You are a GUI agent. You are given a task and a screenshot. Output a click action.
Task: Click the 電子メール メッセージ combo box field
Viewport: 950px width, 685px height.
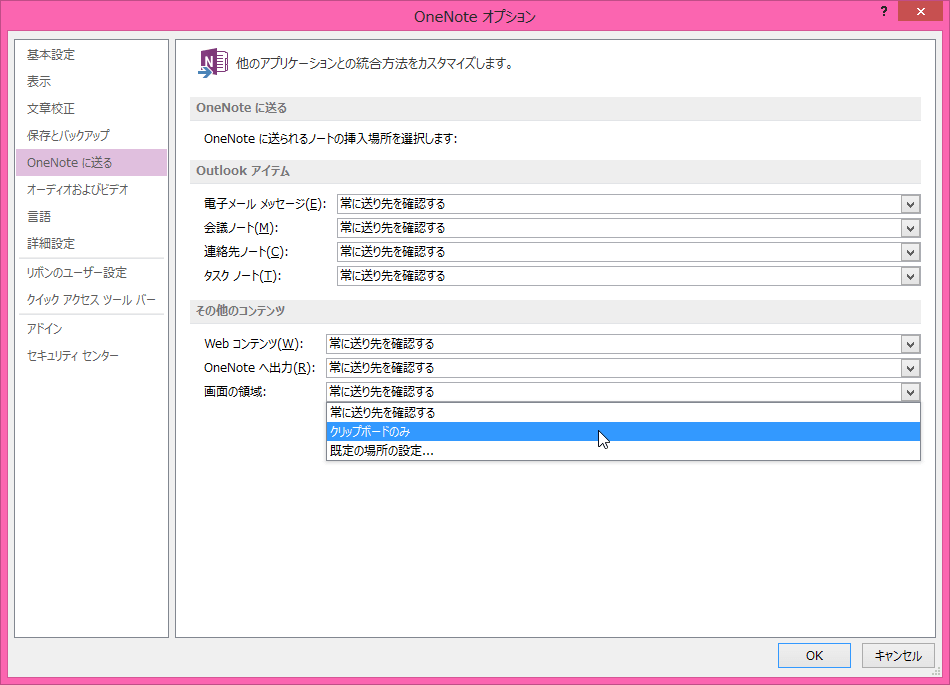pos(628,204)
